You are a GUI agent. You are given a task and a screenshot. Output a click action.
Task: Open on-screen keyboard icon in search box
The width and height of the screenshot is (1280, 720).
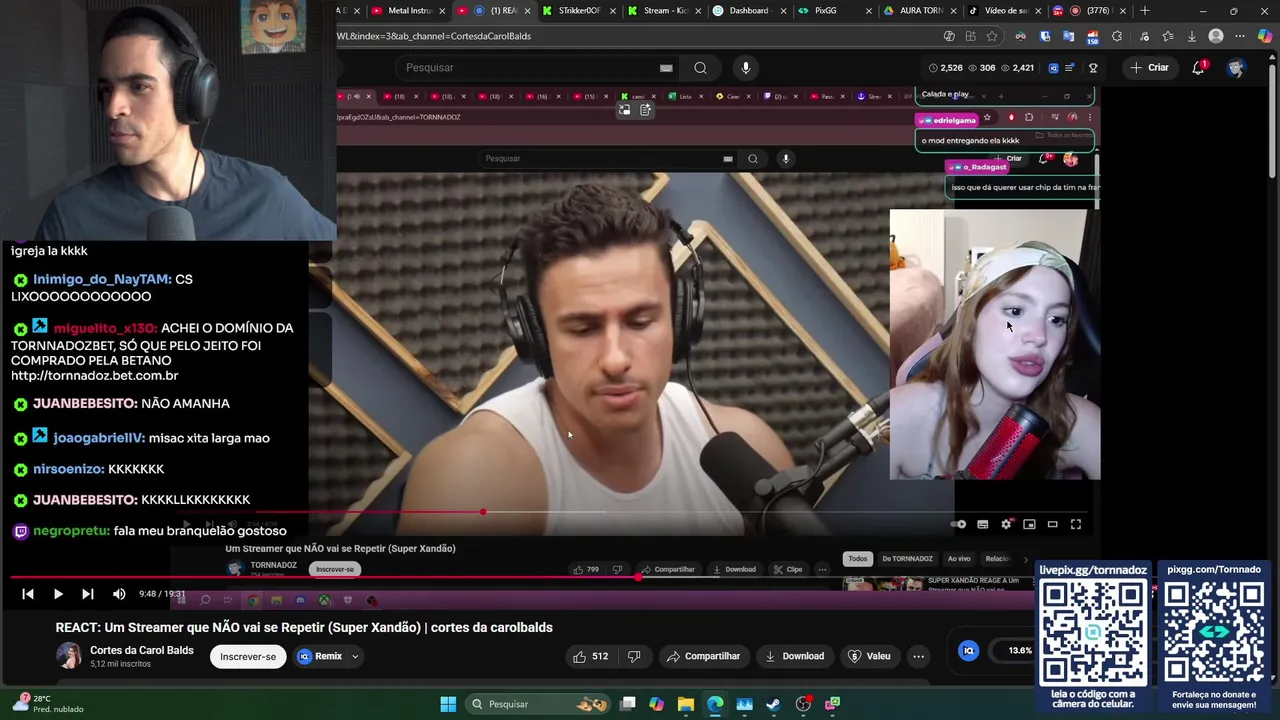(666, 68)
